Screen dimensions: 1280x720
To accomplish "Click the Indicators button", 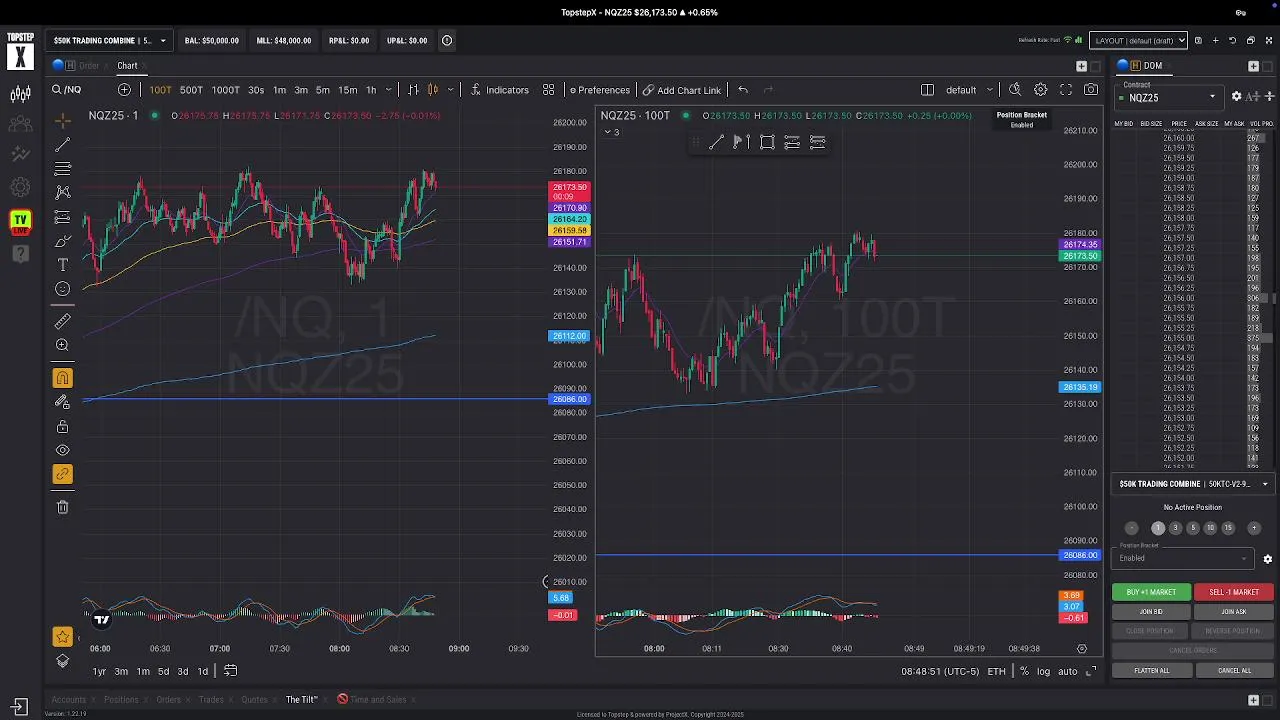I will tap(498, 90).
